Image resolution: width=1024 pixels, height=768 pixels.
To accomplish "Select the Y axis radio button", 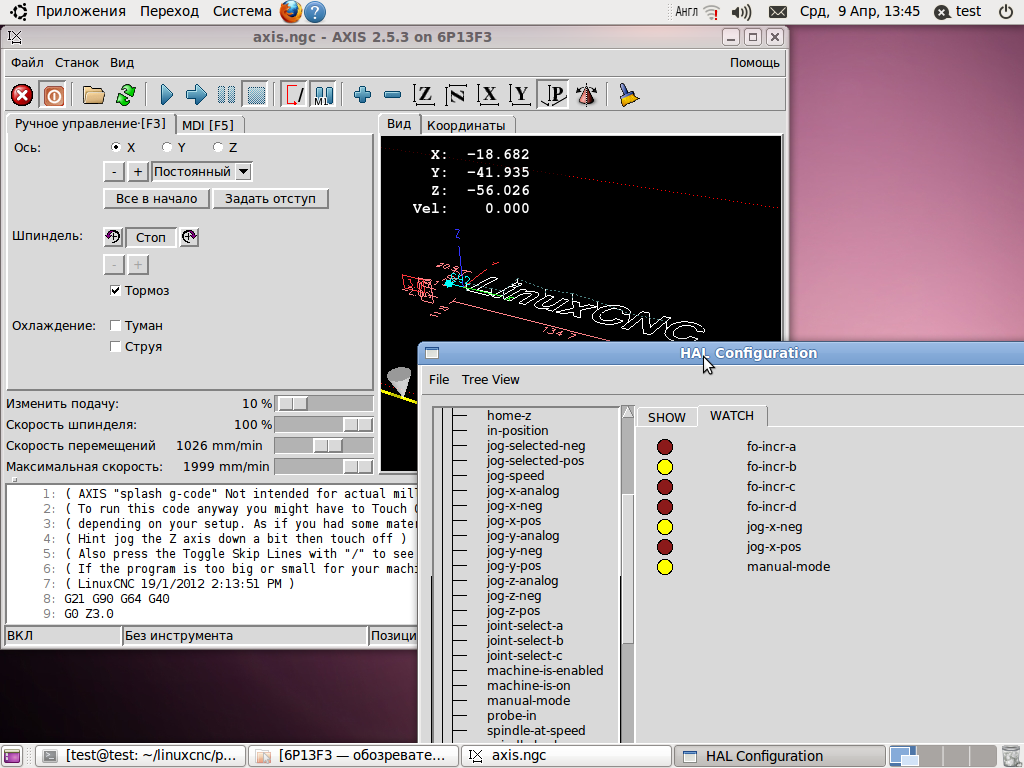I will (167, 148).
